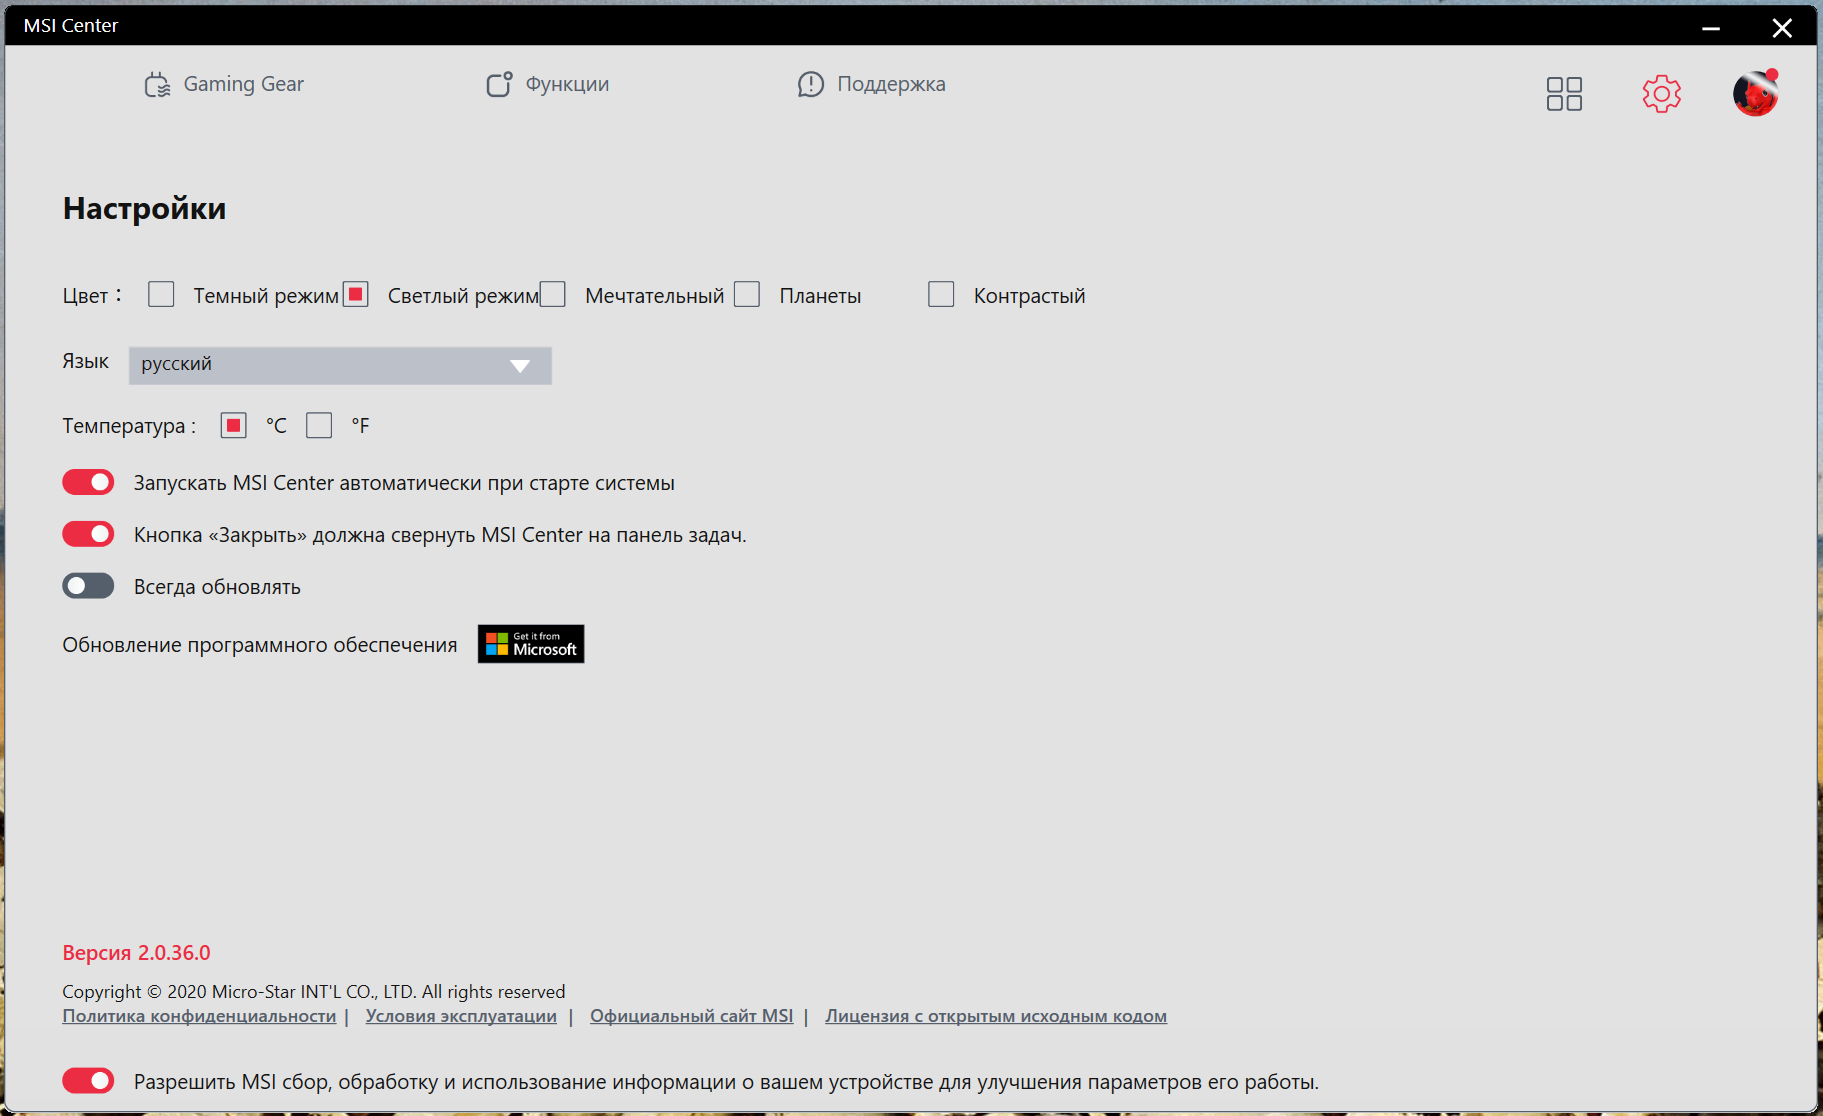The width and height of the screenshot is (1823, 1116).
Task: Enable the Темный режим checkbox
Action: 161,294
